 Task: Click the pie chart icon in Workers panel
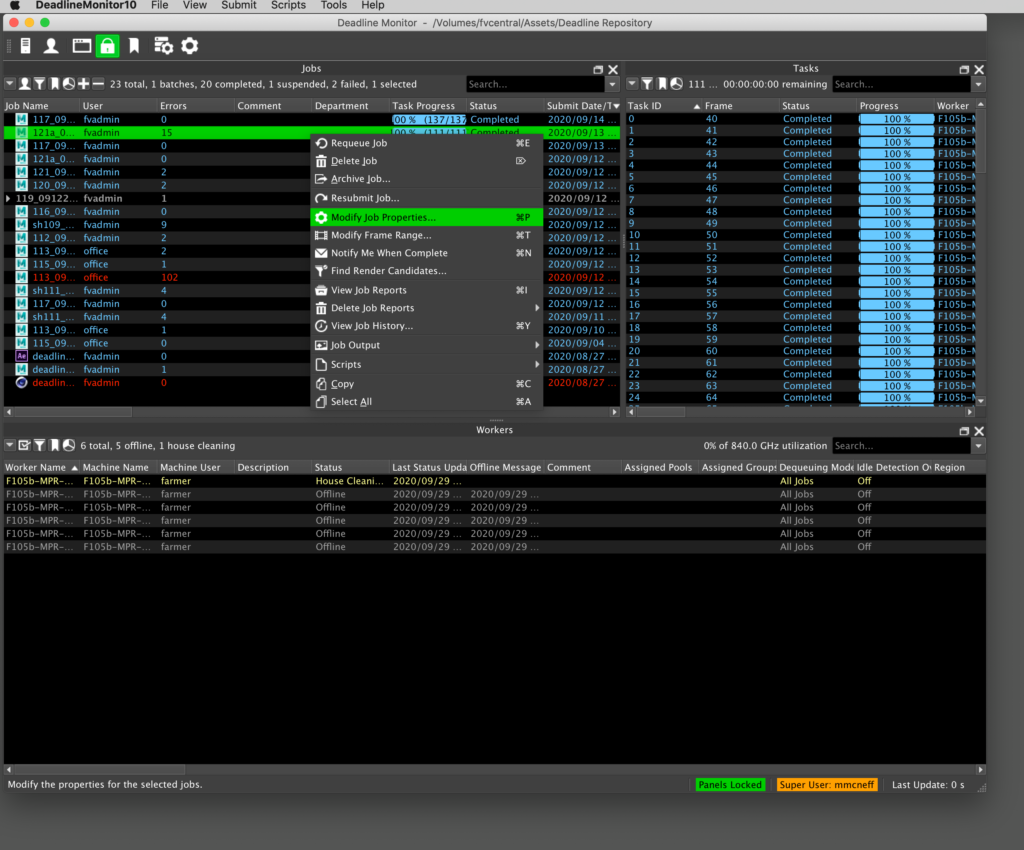pos(69,446)
